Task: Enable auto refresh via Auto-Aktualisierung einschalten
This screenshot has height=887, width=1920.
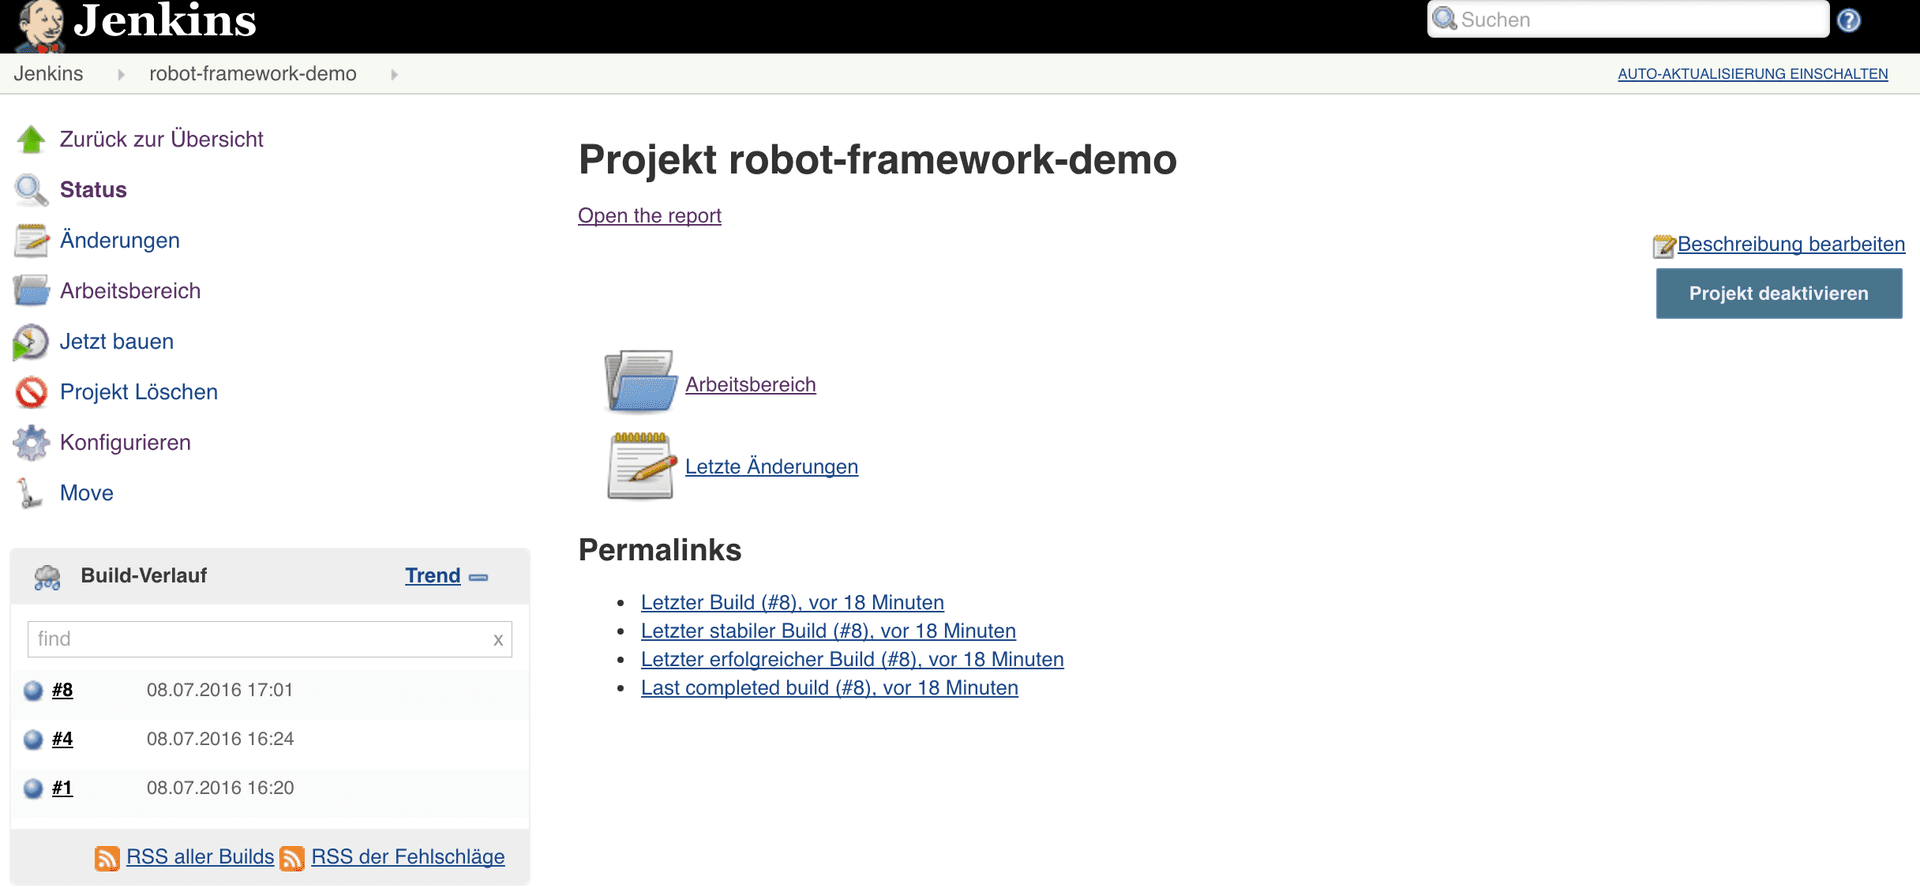Action: coord(1752,74)
